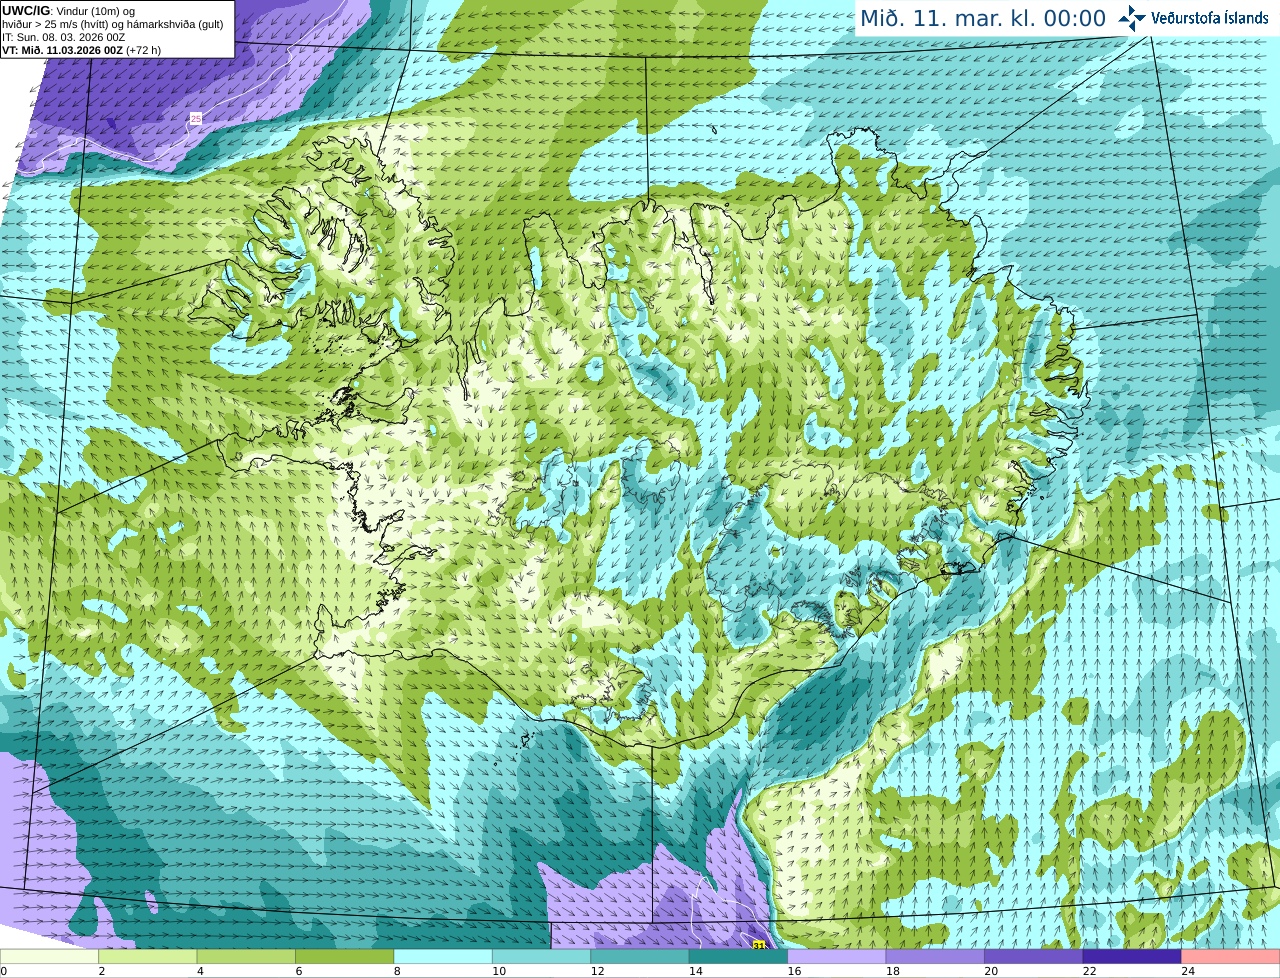This screenshot has height=978, width=1280.
Task: Select the 14–16 m/s dark teal swatch
Action: point(738,957)
